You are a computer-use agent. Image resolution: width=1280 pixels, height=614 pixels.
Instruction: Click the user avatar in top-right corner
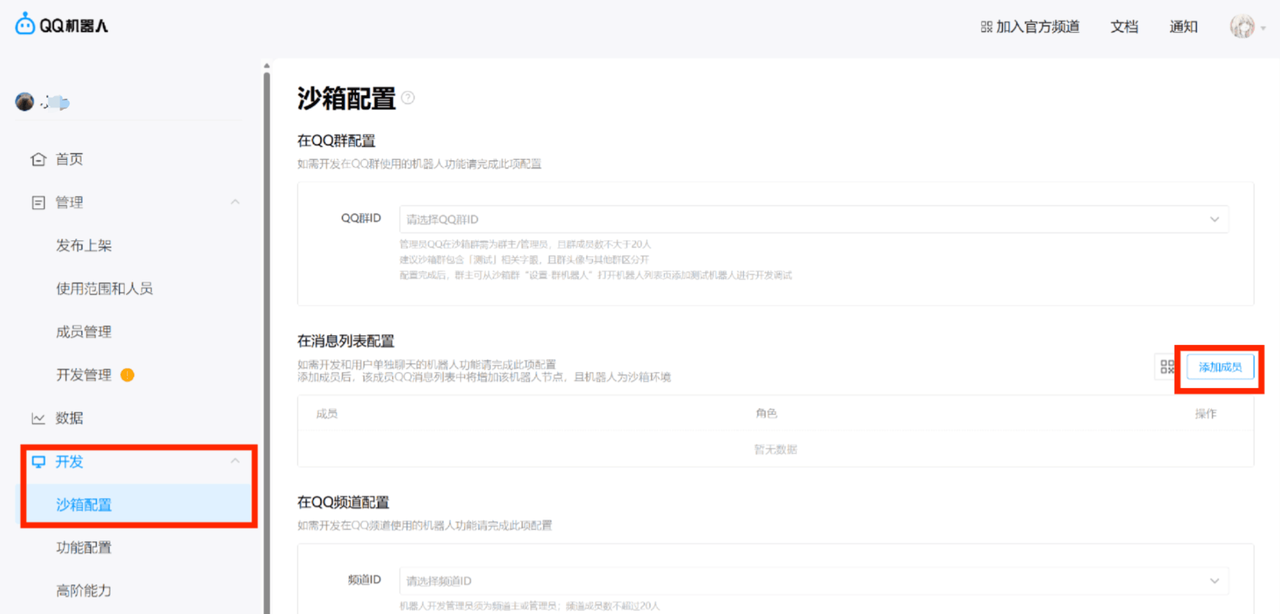[x=1242, y=27]
